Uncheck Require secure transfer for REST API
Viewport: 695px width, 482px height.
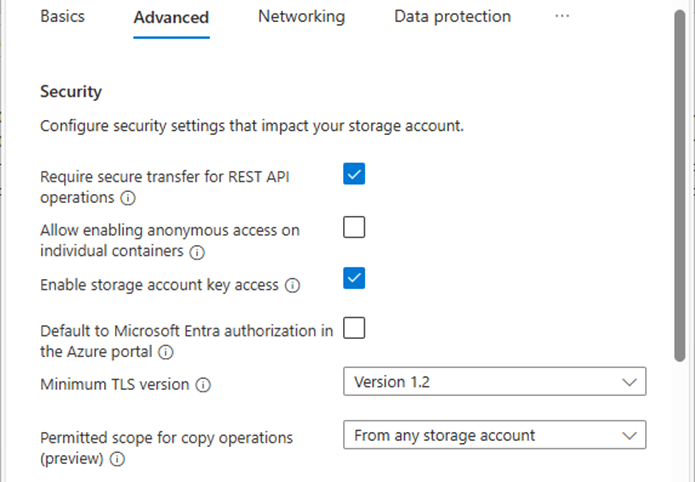(354, 174)
